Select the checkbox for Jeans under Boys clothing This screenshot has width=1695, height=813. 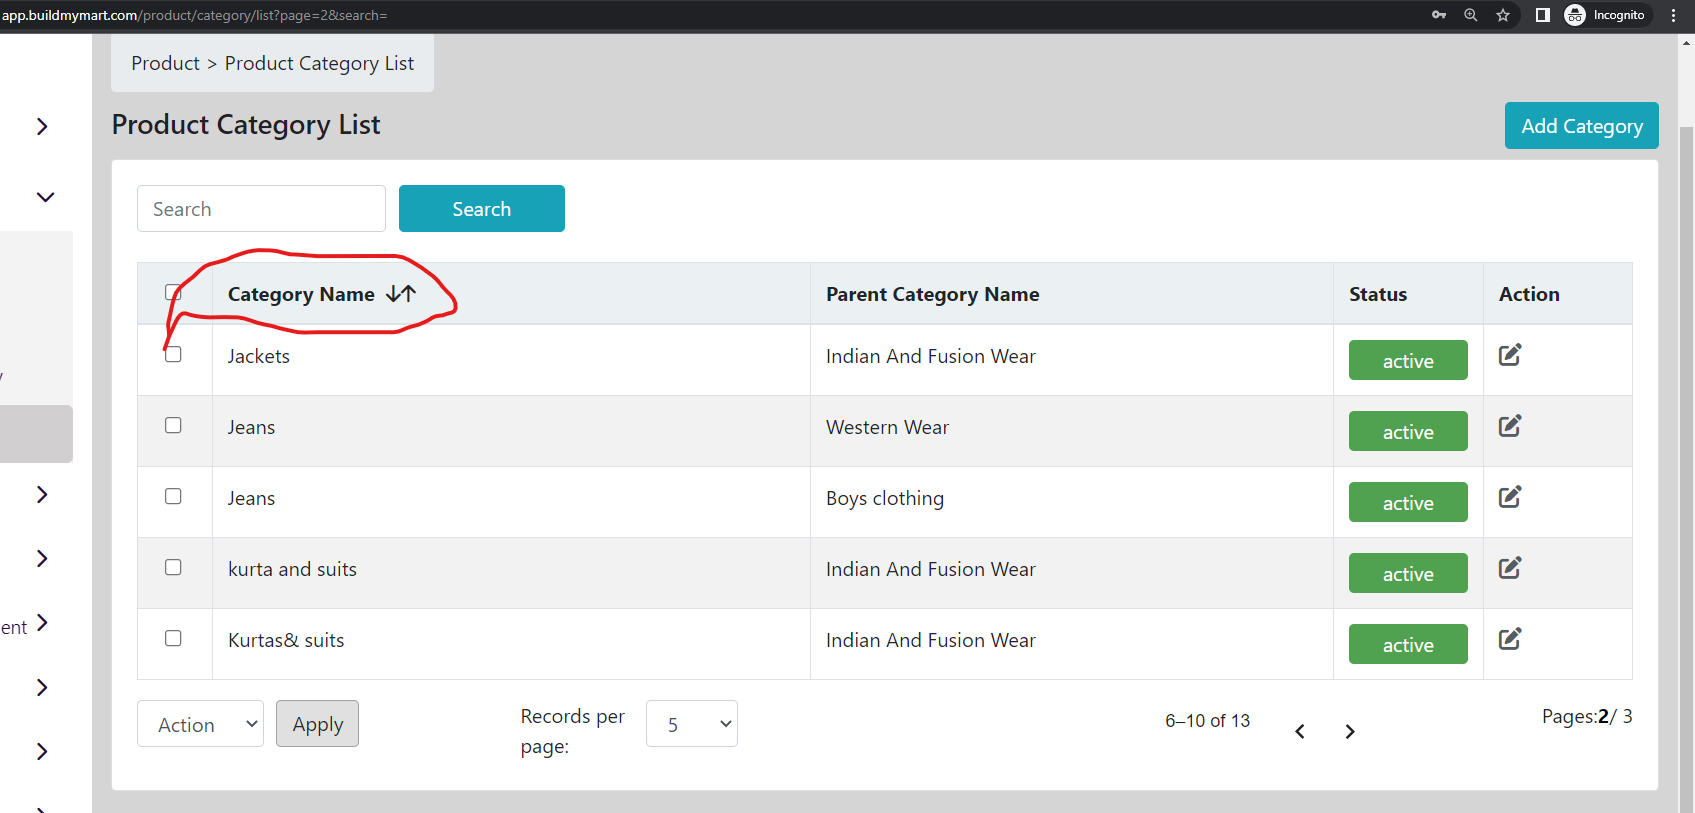[x=173, y=496]
